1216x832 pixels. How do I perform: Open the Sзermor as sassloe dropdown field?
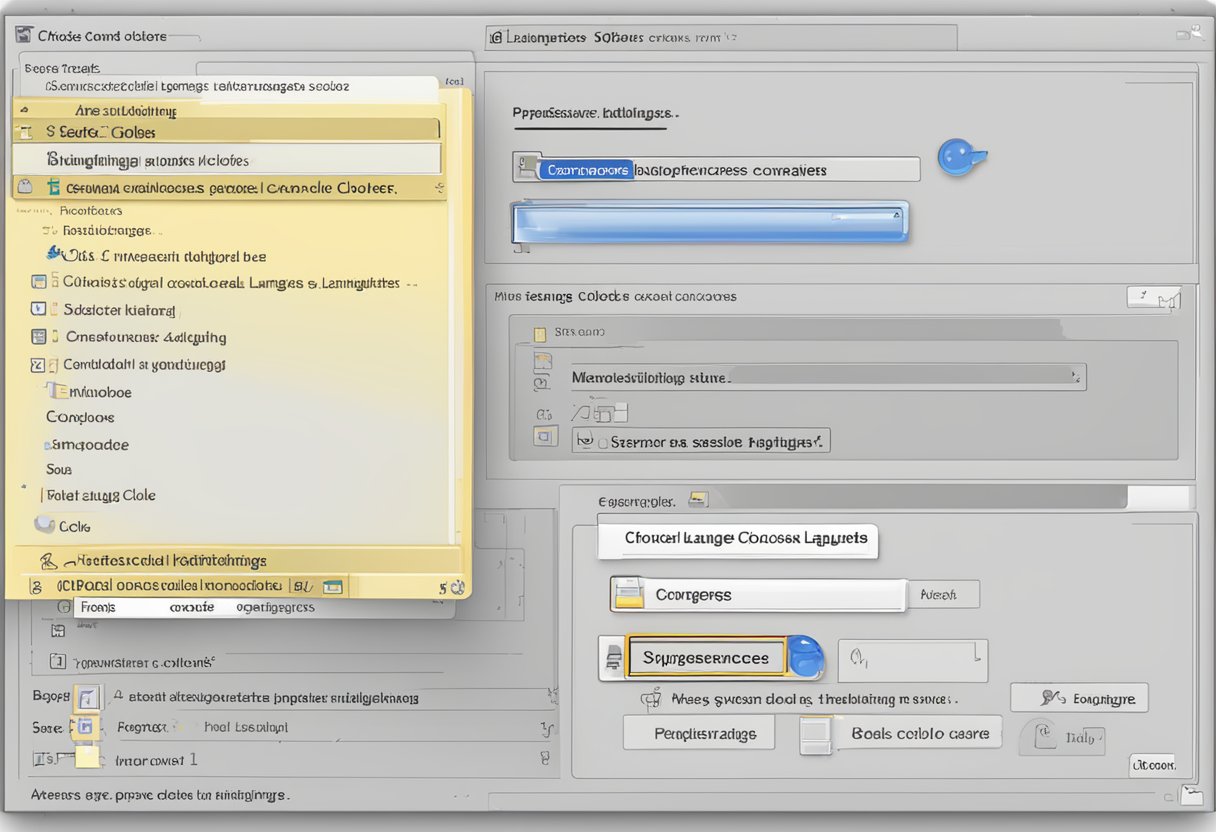700,440
